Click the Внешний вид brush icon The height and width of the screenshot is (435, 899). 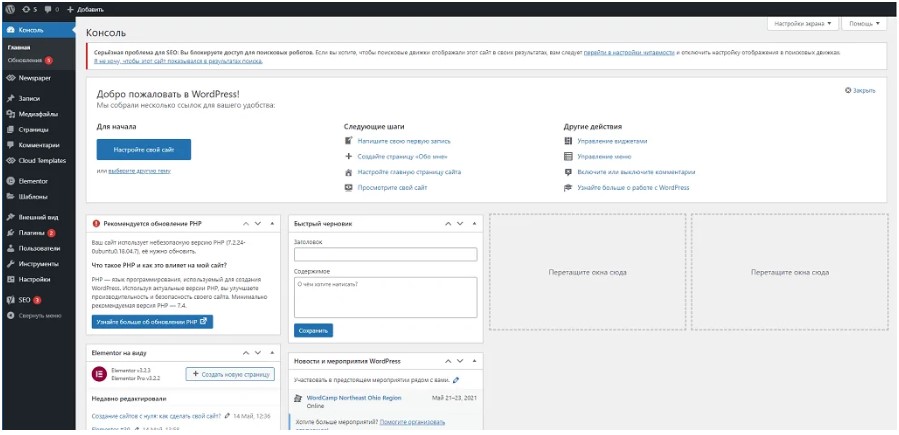point(10,217)
